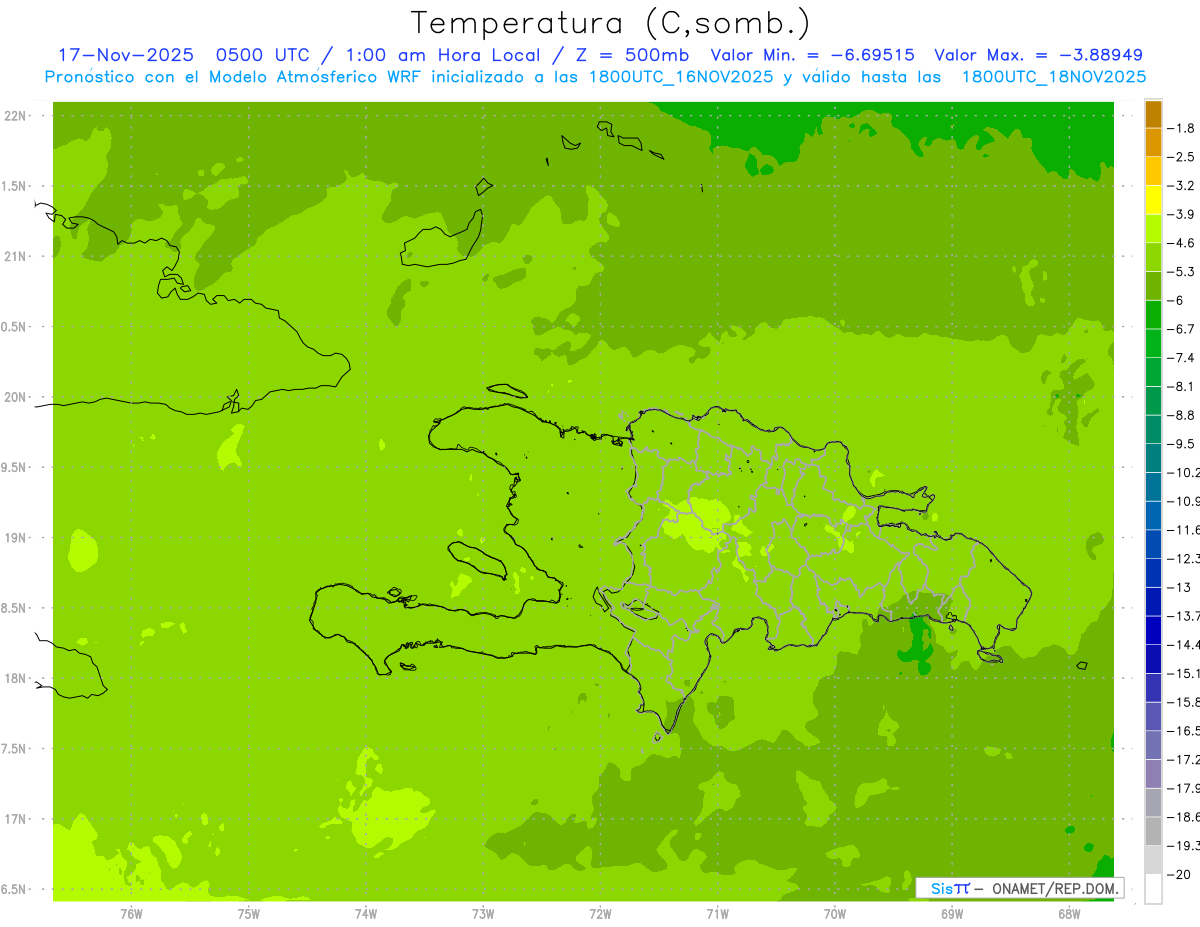The width and height of the screenshot is (1200, 927).
Task: Click the '-3.9' color scale label
Action: click(x=1183, y=214)
